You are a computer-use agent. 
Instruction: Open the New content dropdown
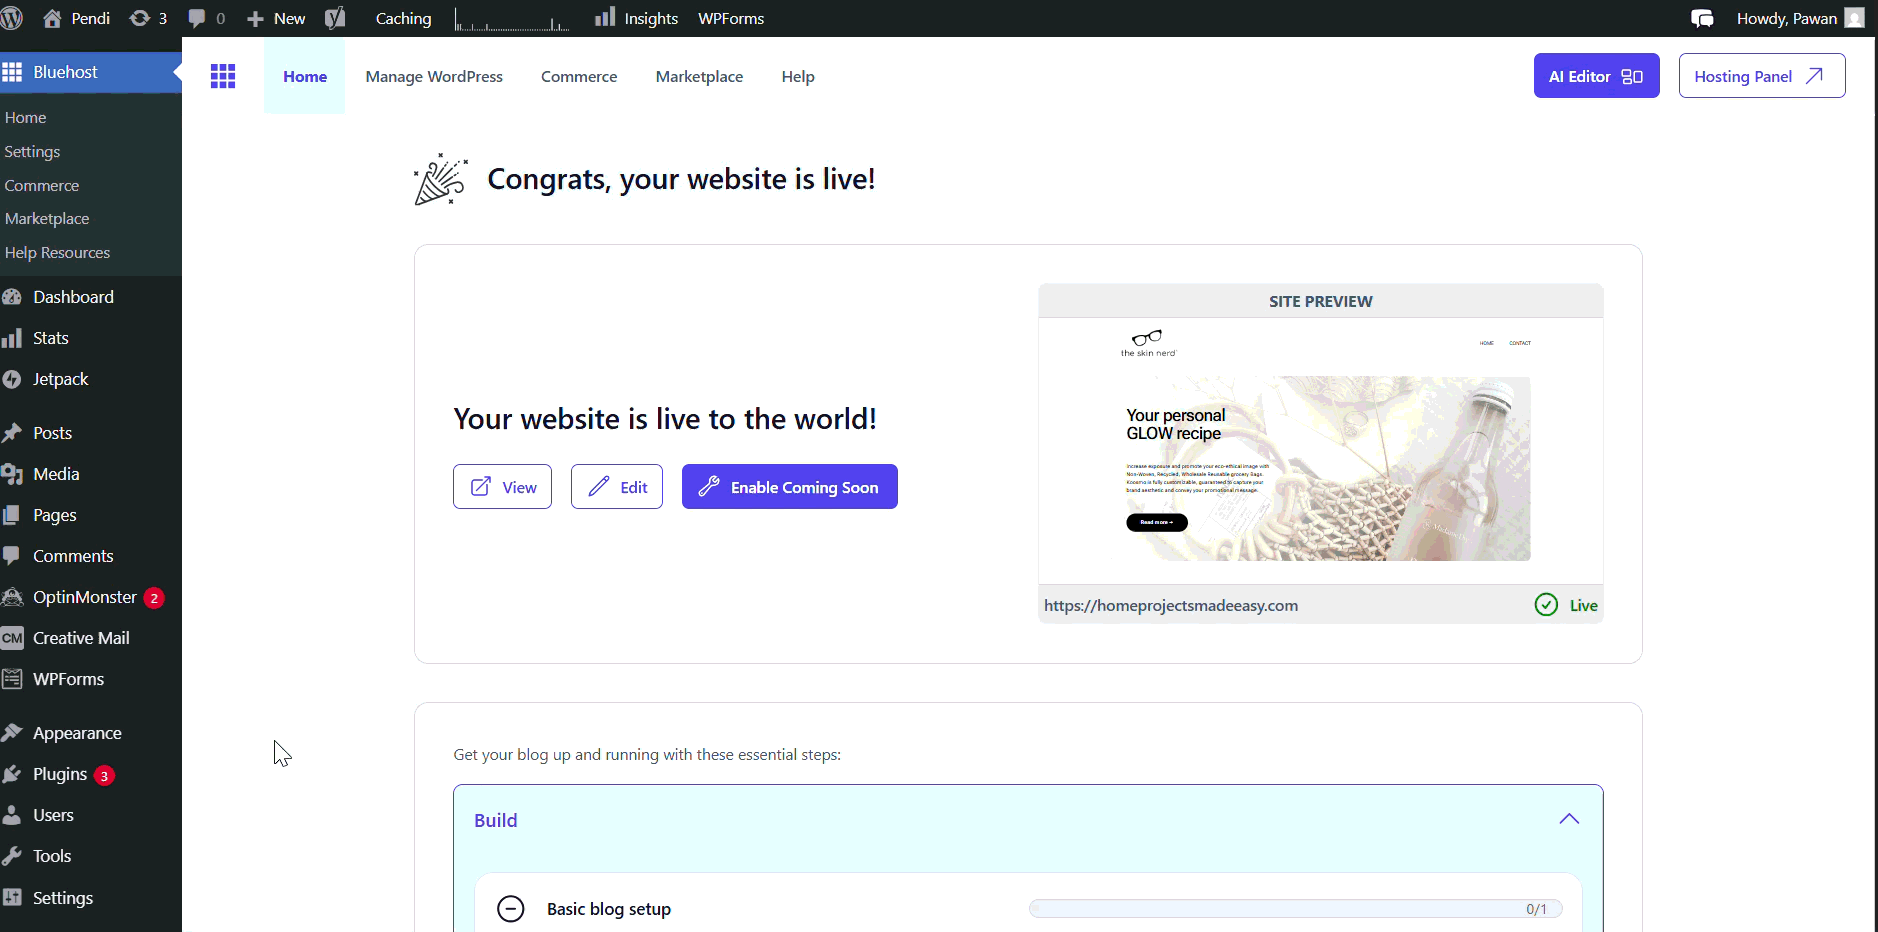tap(277, 18)
